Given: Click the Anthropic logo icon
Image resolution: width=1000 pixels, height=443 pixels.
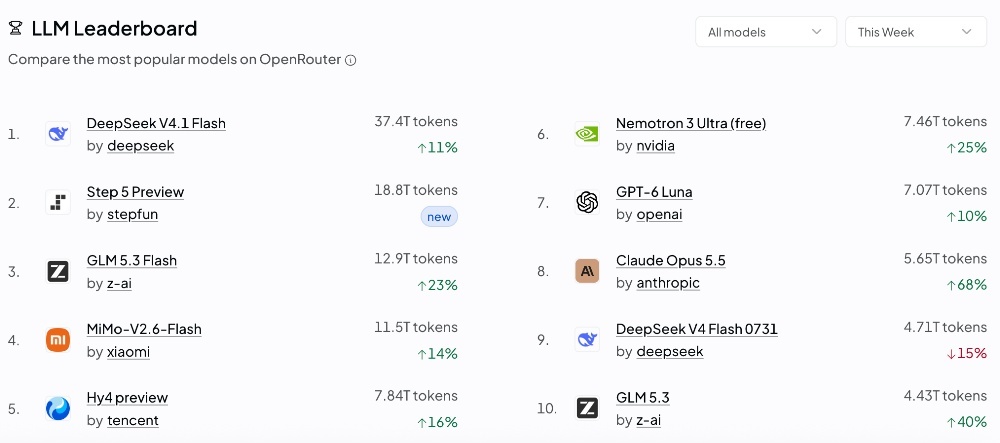Looking at the screenshot, I should [587, 272].
